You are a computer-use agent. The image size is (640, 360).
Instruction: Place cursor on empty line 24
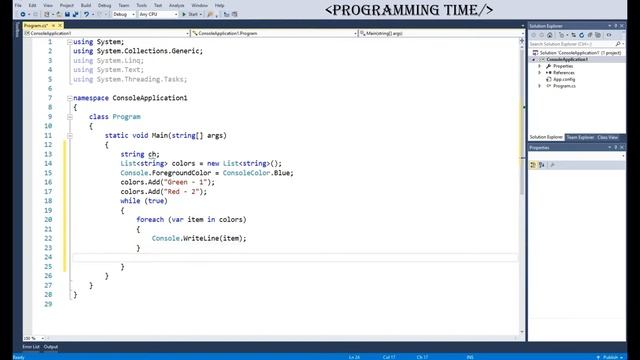coord(295,257)
